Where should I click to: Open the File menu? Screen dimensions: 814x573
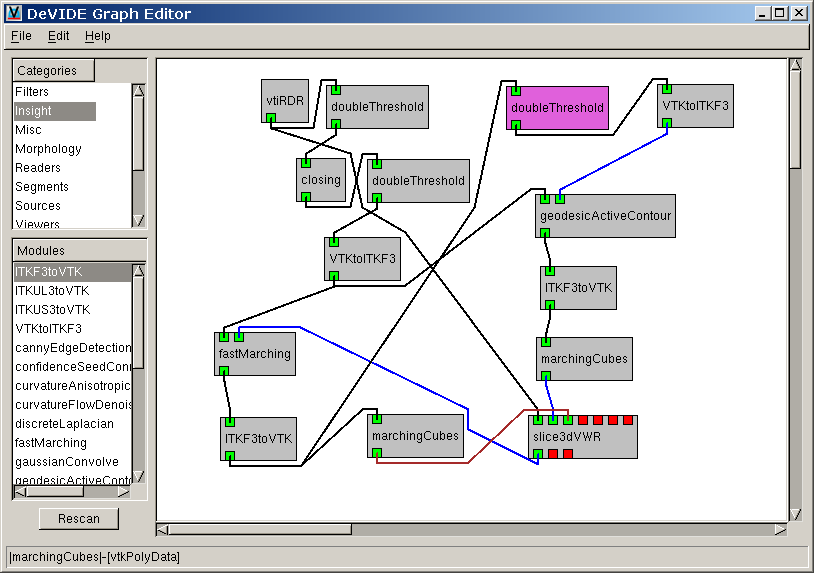click(x=21, y=36)
